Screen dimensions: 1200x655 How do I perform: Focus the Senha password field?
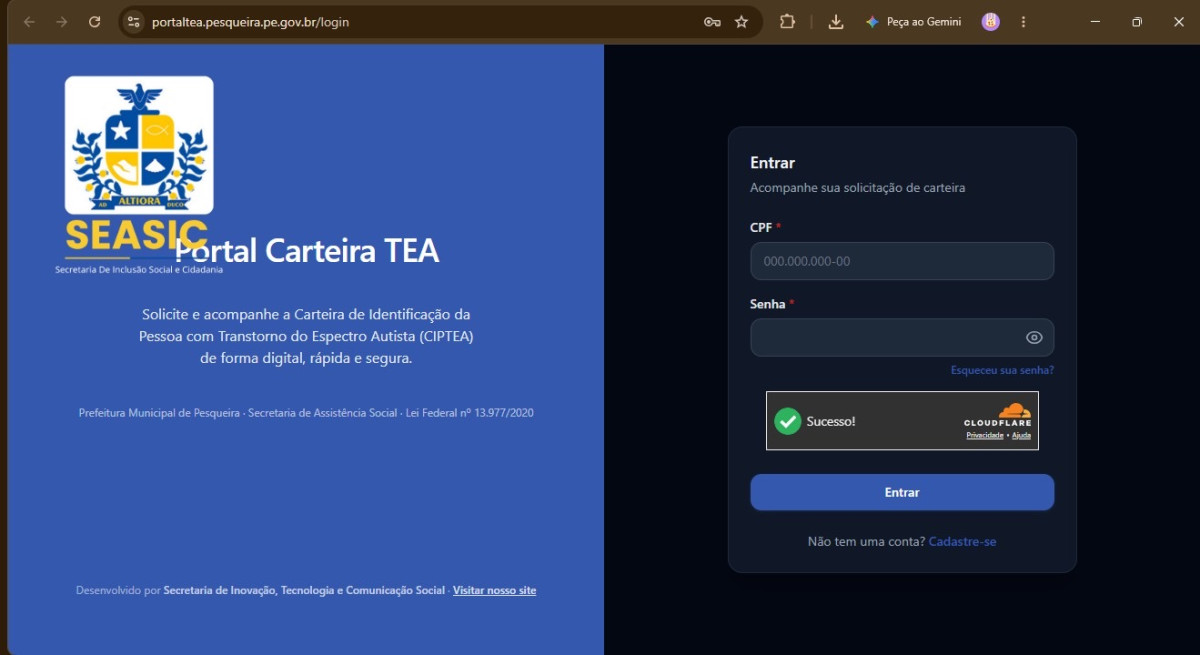(902, 337)
